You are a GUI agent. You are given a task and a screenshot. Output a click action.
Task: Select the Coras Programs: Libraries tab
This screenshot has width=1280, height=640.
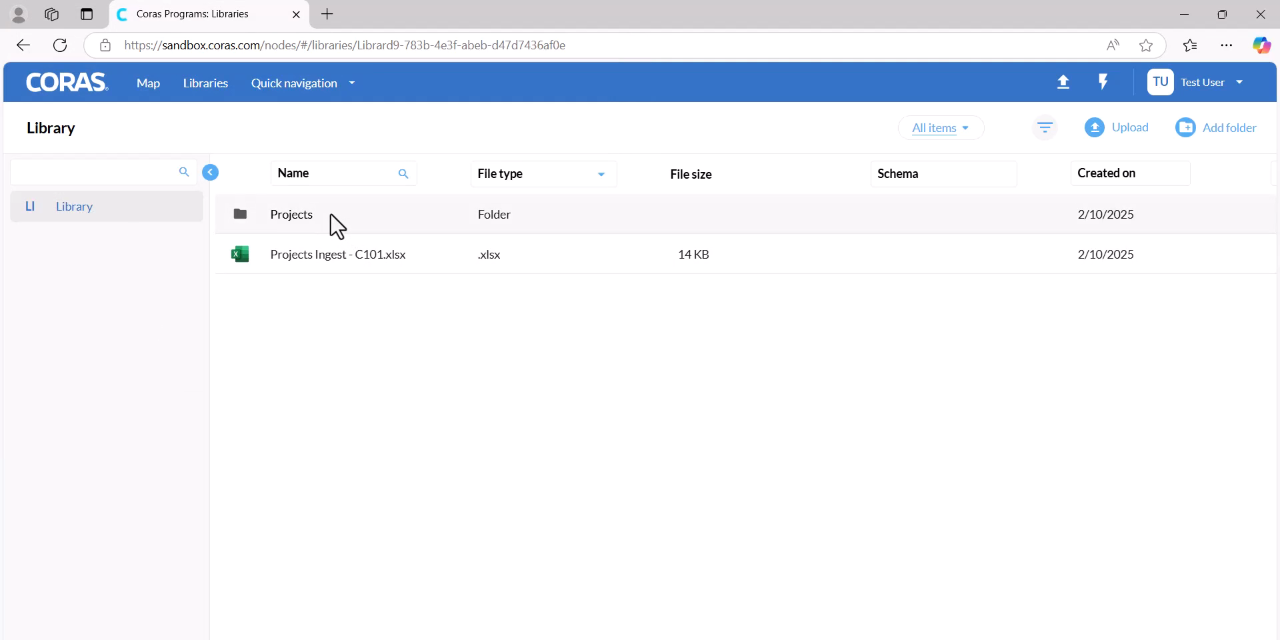click(x=210, y=14)
